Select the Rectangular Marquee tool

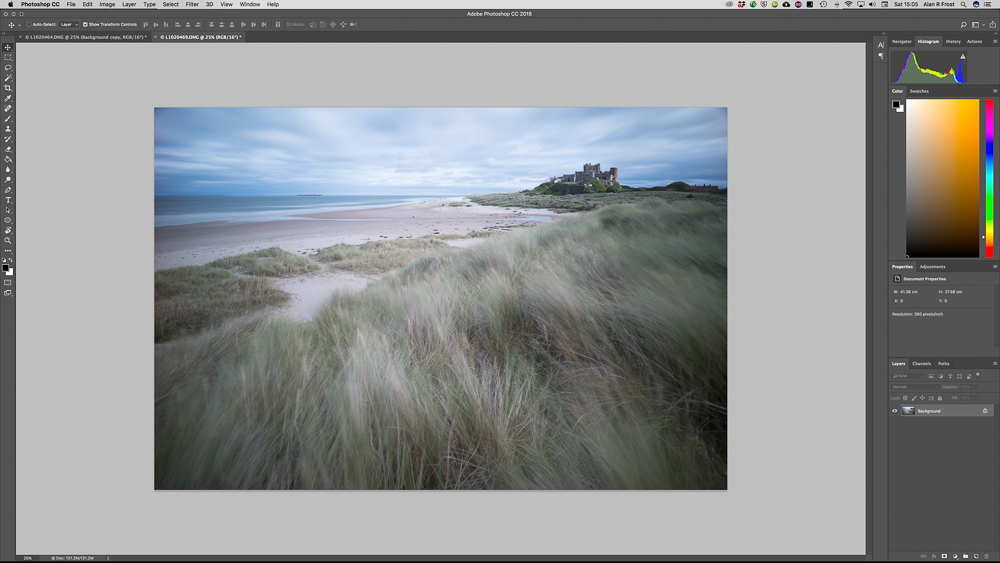click(x=8, y=57)
